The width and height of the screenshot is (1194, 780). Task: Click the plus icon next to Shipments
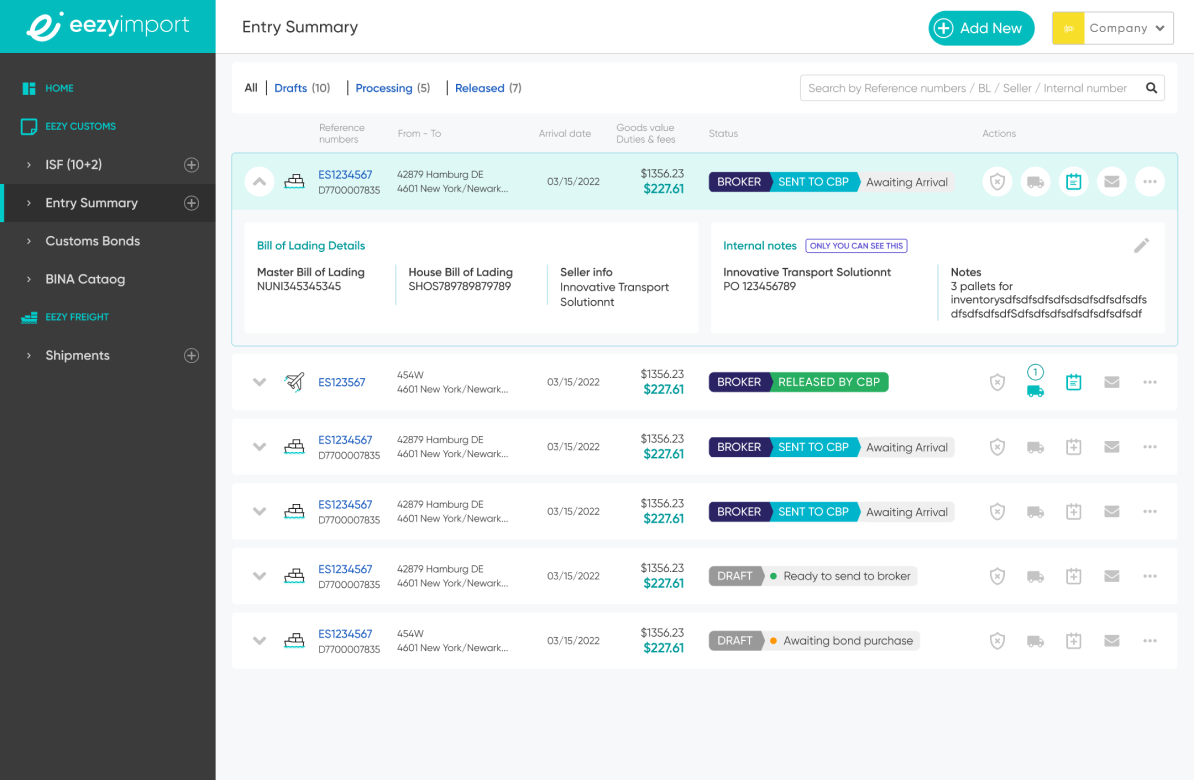(x=191, y=356)
